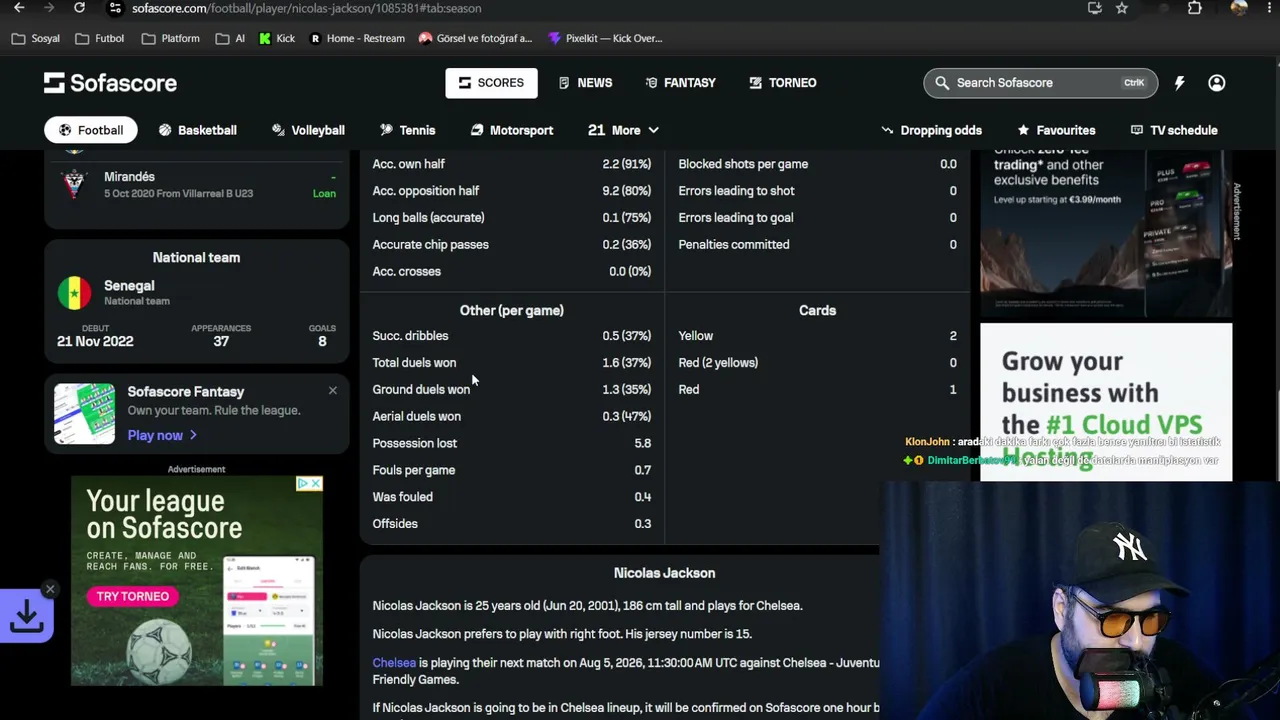The height and width of the screenshot is (720, 1280).
Task: Open the Futbol bookmarks folder
Action: (x=100, y=38)
